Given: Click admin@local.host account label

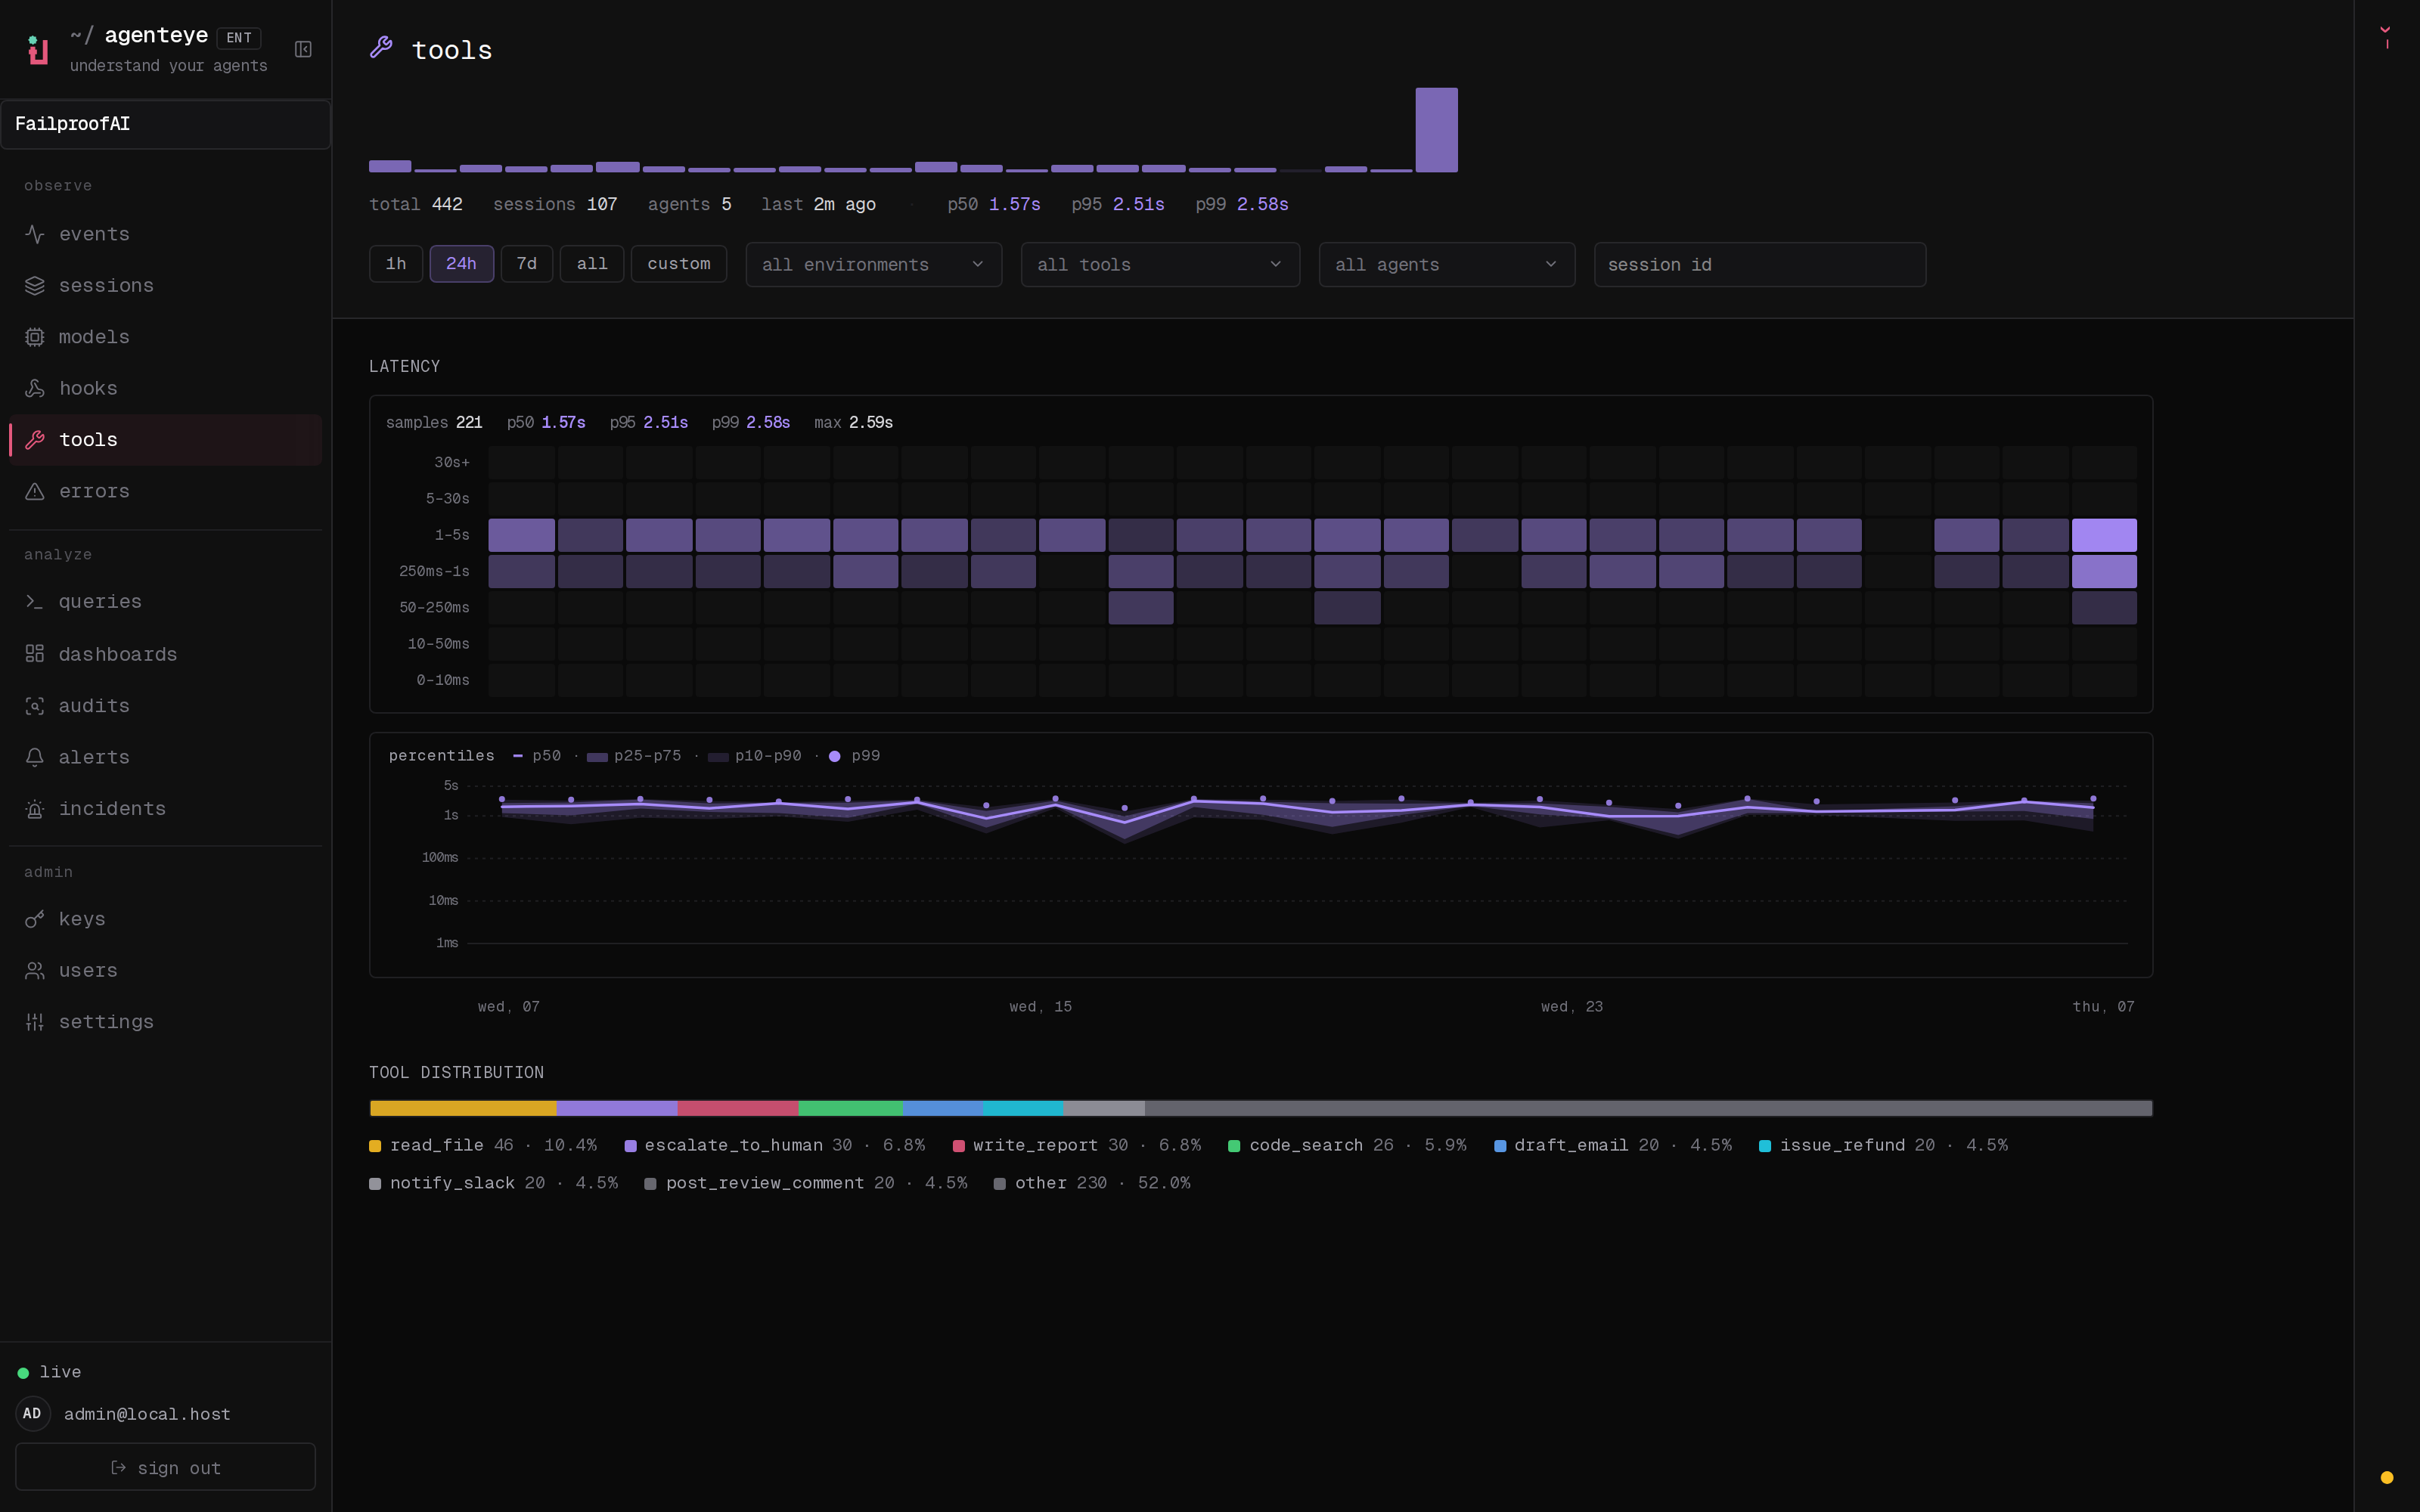Looking at the screenshot, I should (x=147, y=1414).
